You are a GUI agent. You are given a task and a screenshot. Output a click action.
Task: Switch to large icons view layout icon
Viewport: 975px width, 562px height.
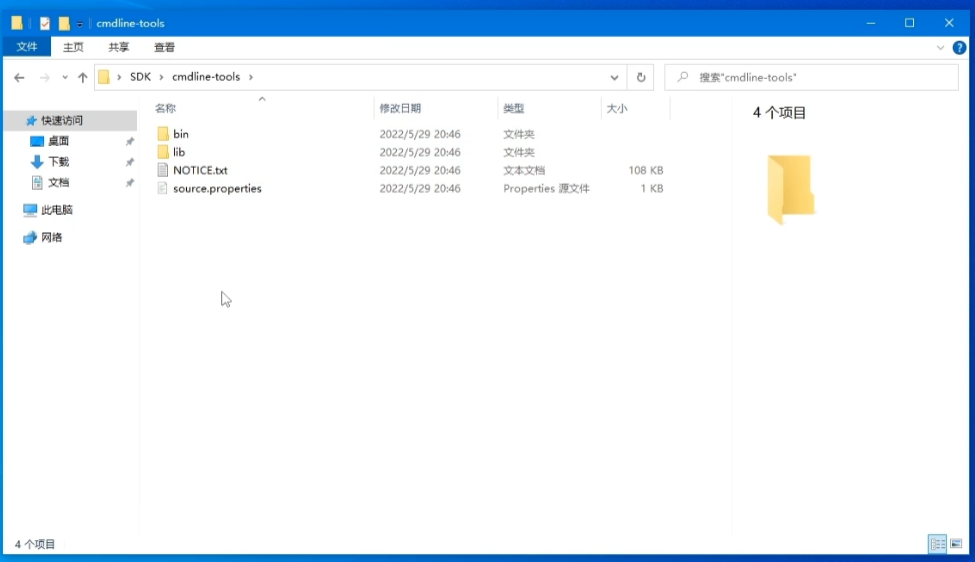pyautogui.click(x=956, y=544)
